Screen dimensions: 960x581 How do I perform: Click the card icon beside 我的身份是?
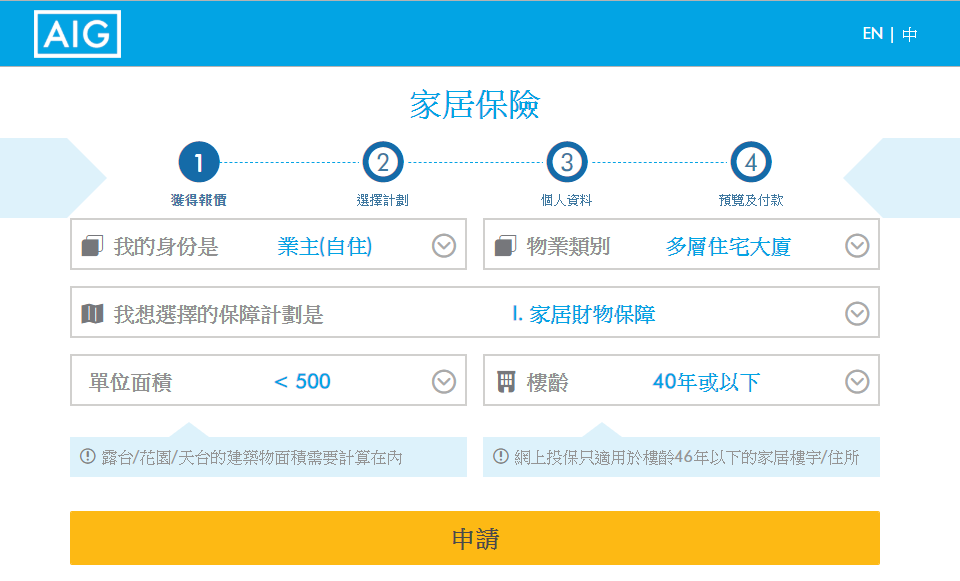point(91,243)
